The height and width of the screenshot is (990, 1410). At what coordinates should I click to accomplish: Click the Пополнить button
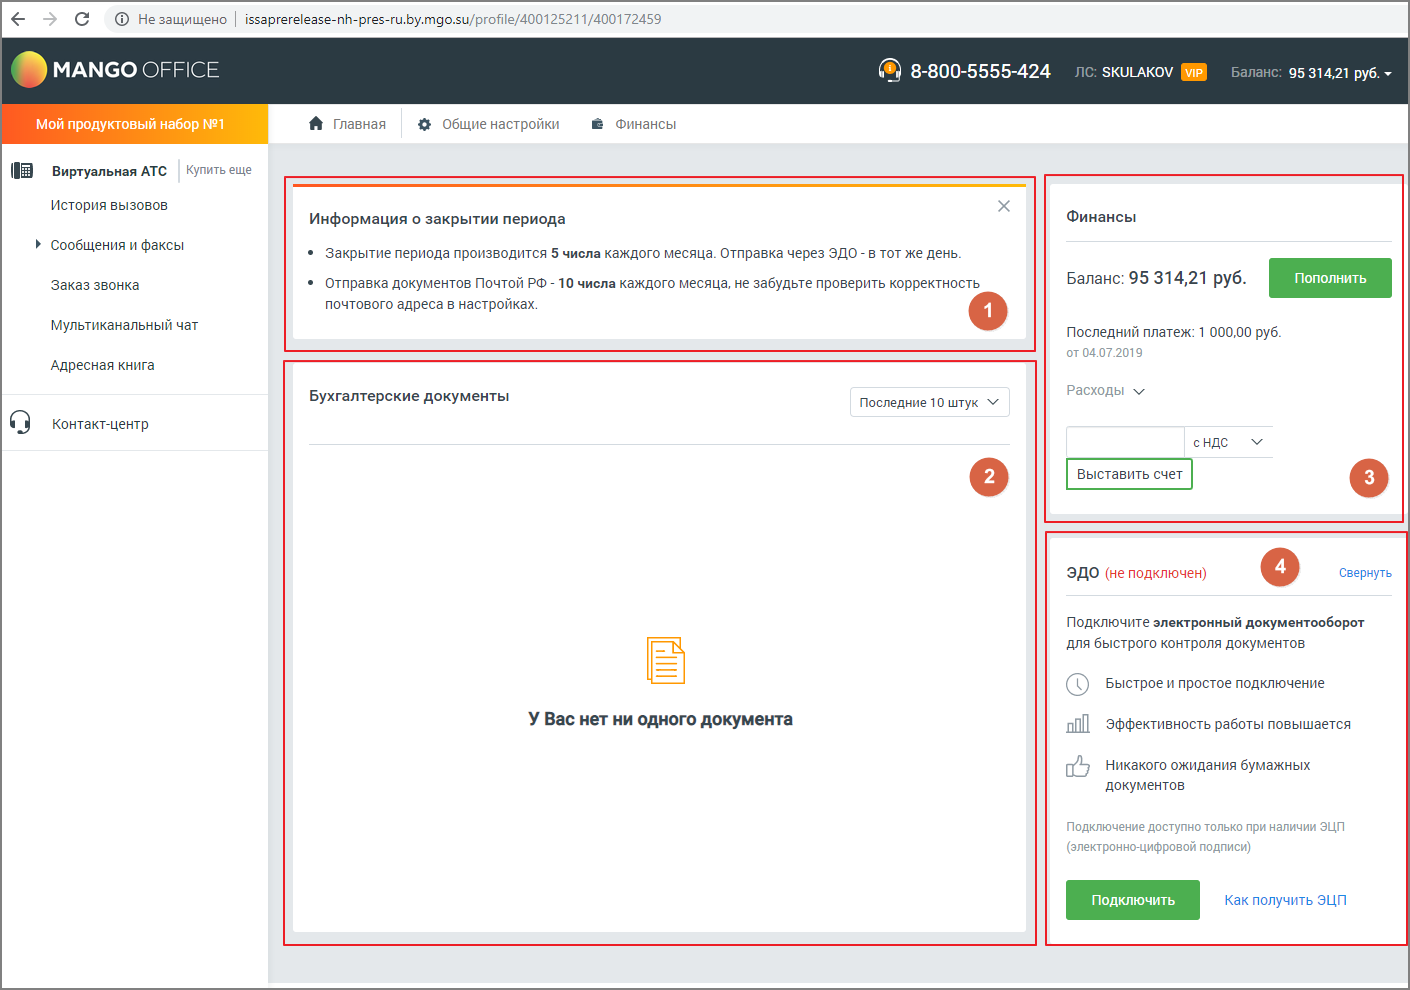pyautogui.click(x=1330, y=278)
